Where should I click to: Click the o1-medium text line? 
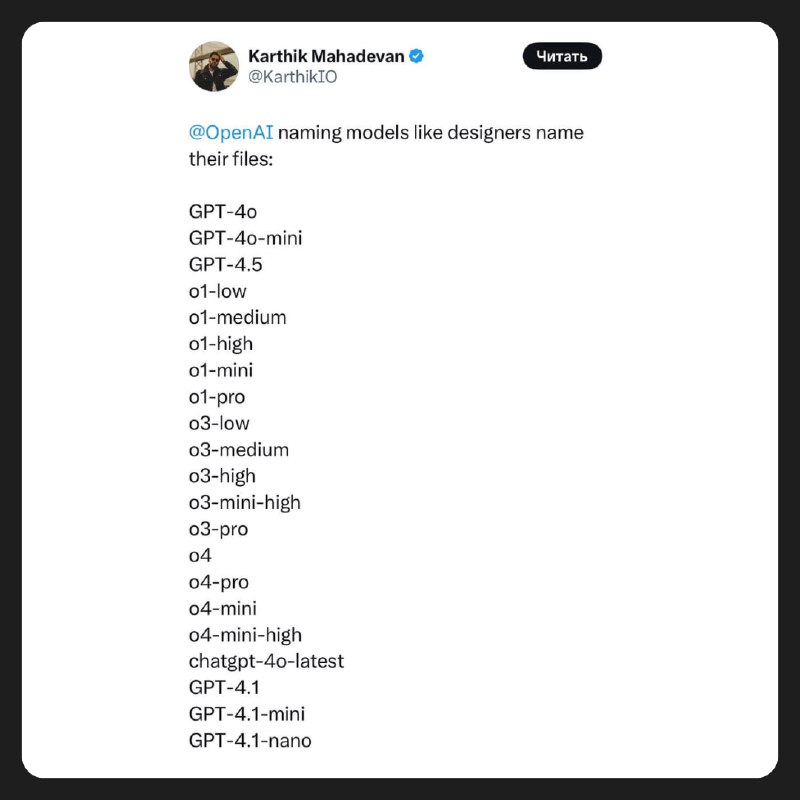coord(237,317)
